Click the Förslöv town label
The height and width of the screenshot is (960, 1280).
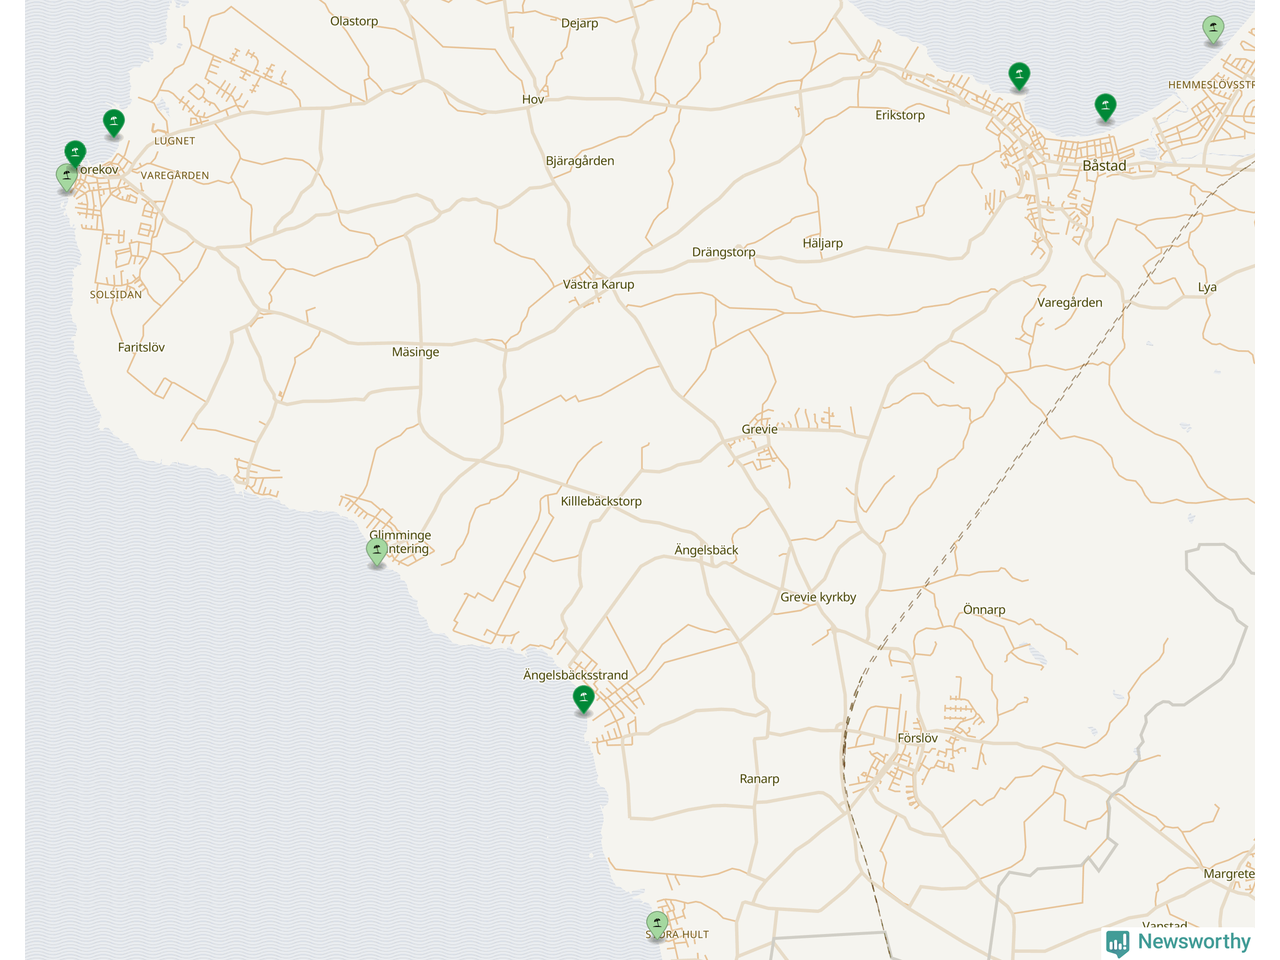(x=917, y=738)
